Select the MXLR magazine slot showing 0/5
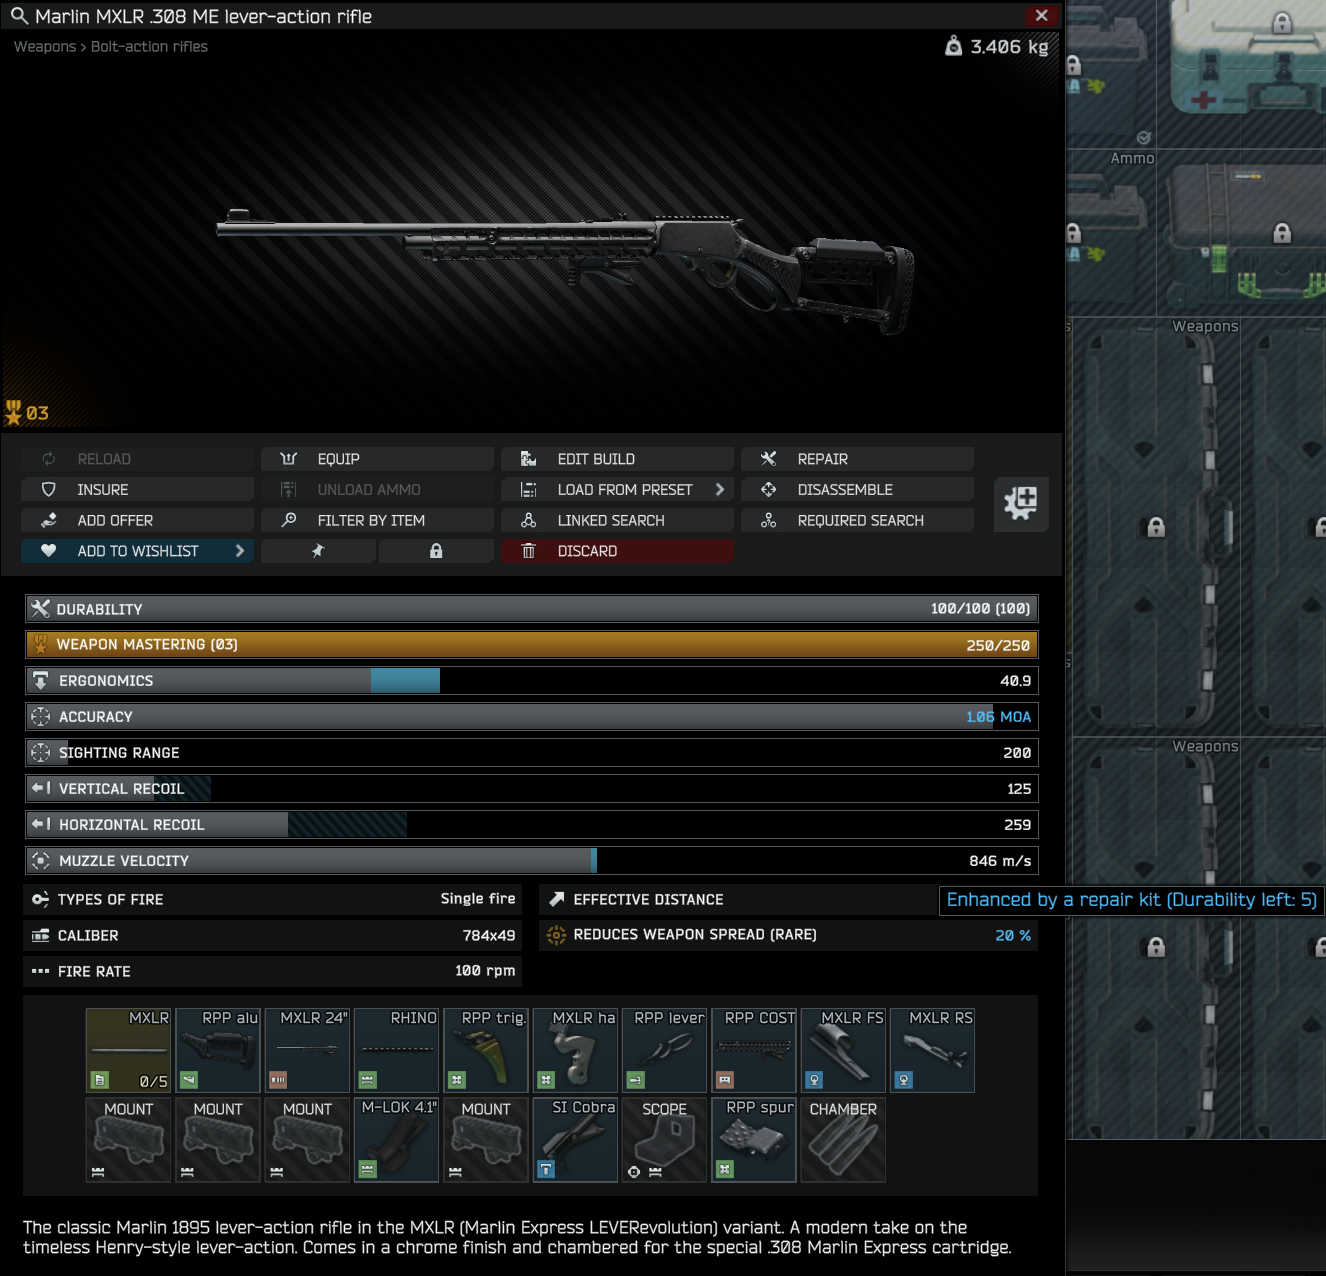 pos(128,1050)
